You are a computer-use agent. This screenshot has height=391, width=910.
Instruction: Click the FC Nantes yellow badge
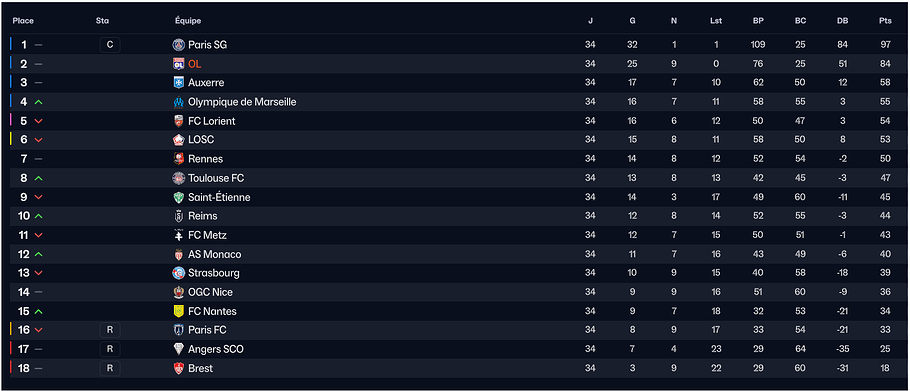(179, 312)
